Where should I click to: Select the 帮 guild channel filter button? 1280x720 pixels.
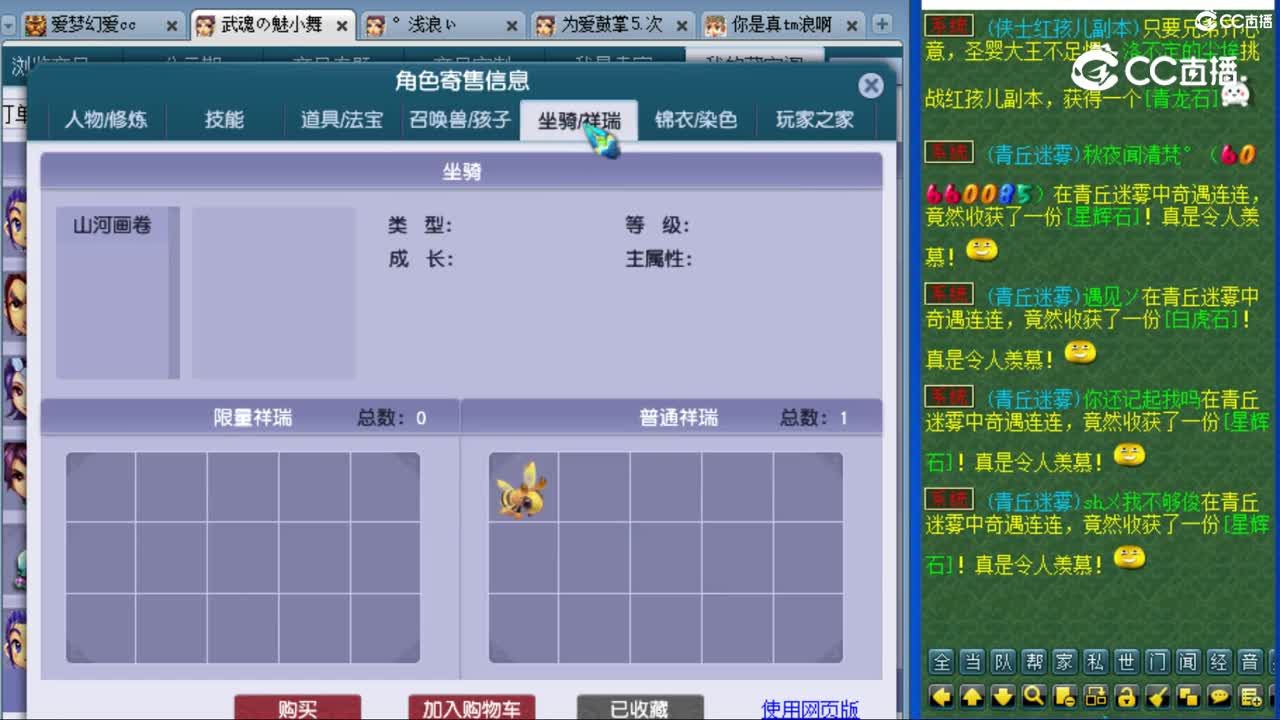pos(1034,662)
